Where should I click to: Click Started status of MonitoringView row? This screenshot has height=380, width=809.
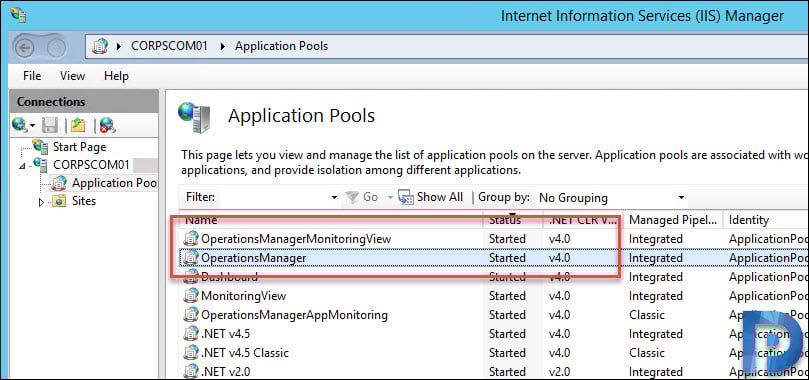coord(507,296)
